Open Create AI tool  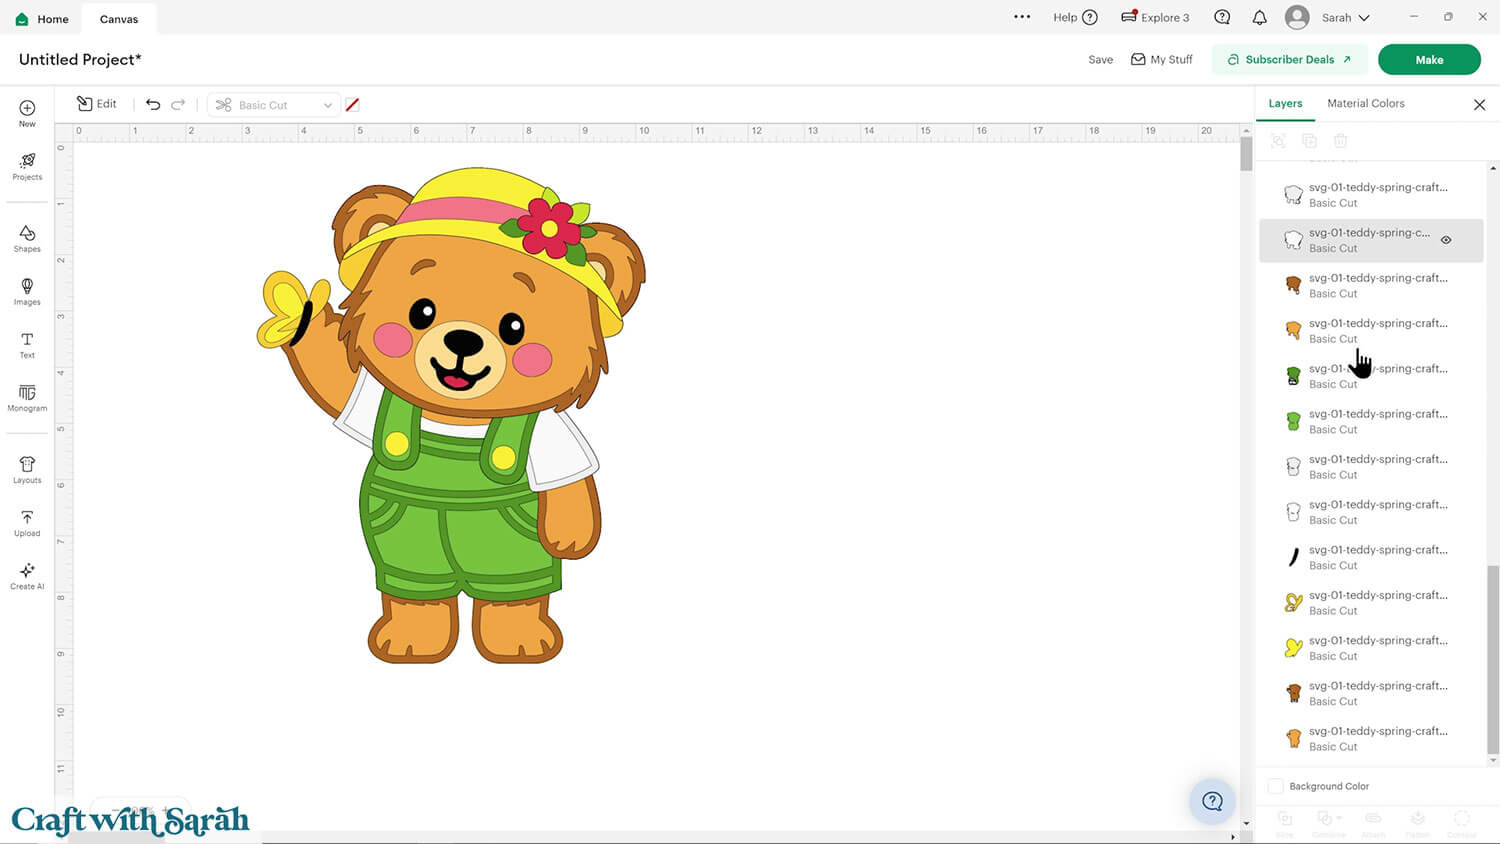tap(27, 575)
